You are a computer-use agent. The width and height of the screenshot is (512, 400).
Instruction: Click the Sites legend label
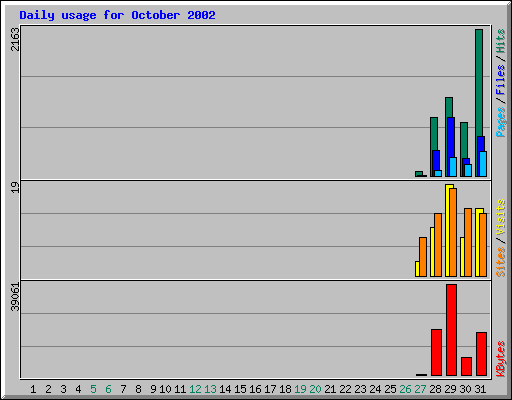(500, 262)
